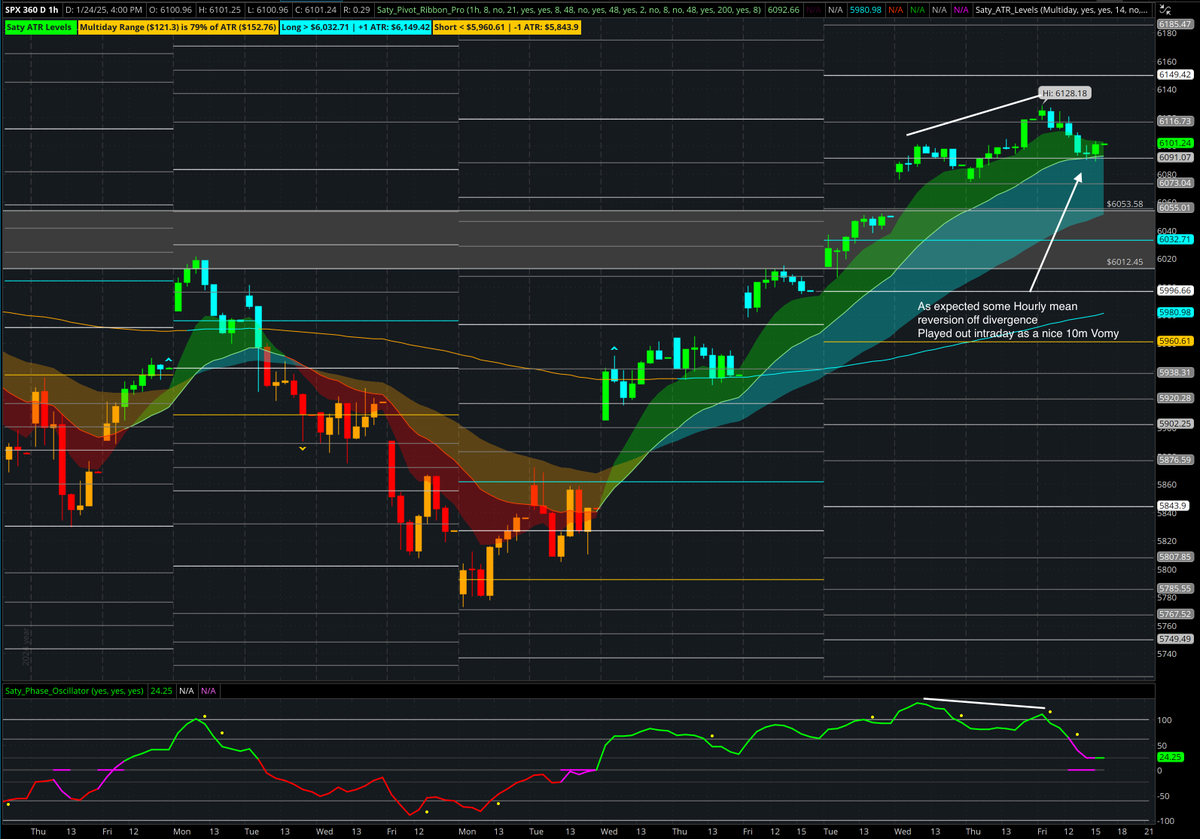Click the Multiday Range 79% of ATR label
The height and width of the screenshot is (839, 1200).
coord(179,27)
